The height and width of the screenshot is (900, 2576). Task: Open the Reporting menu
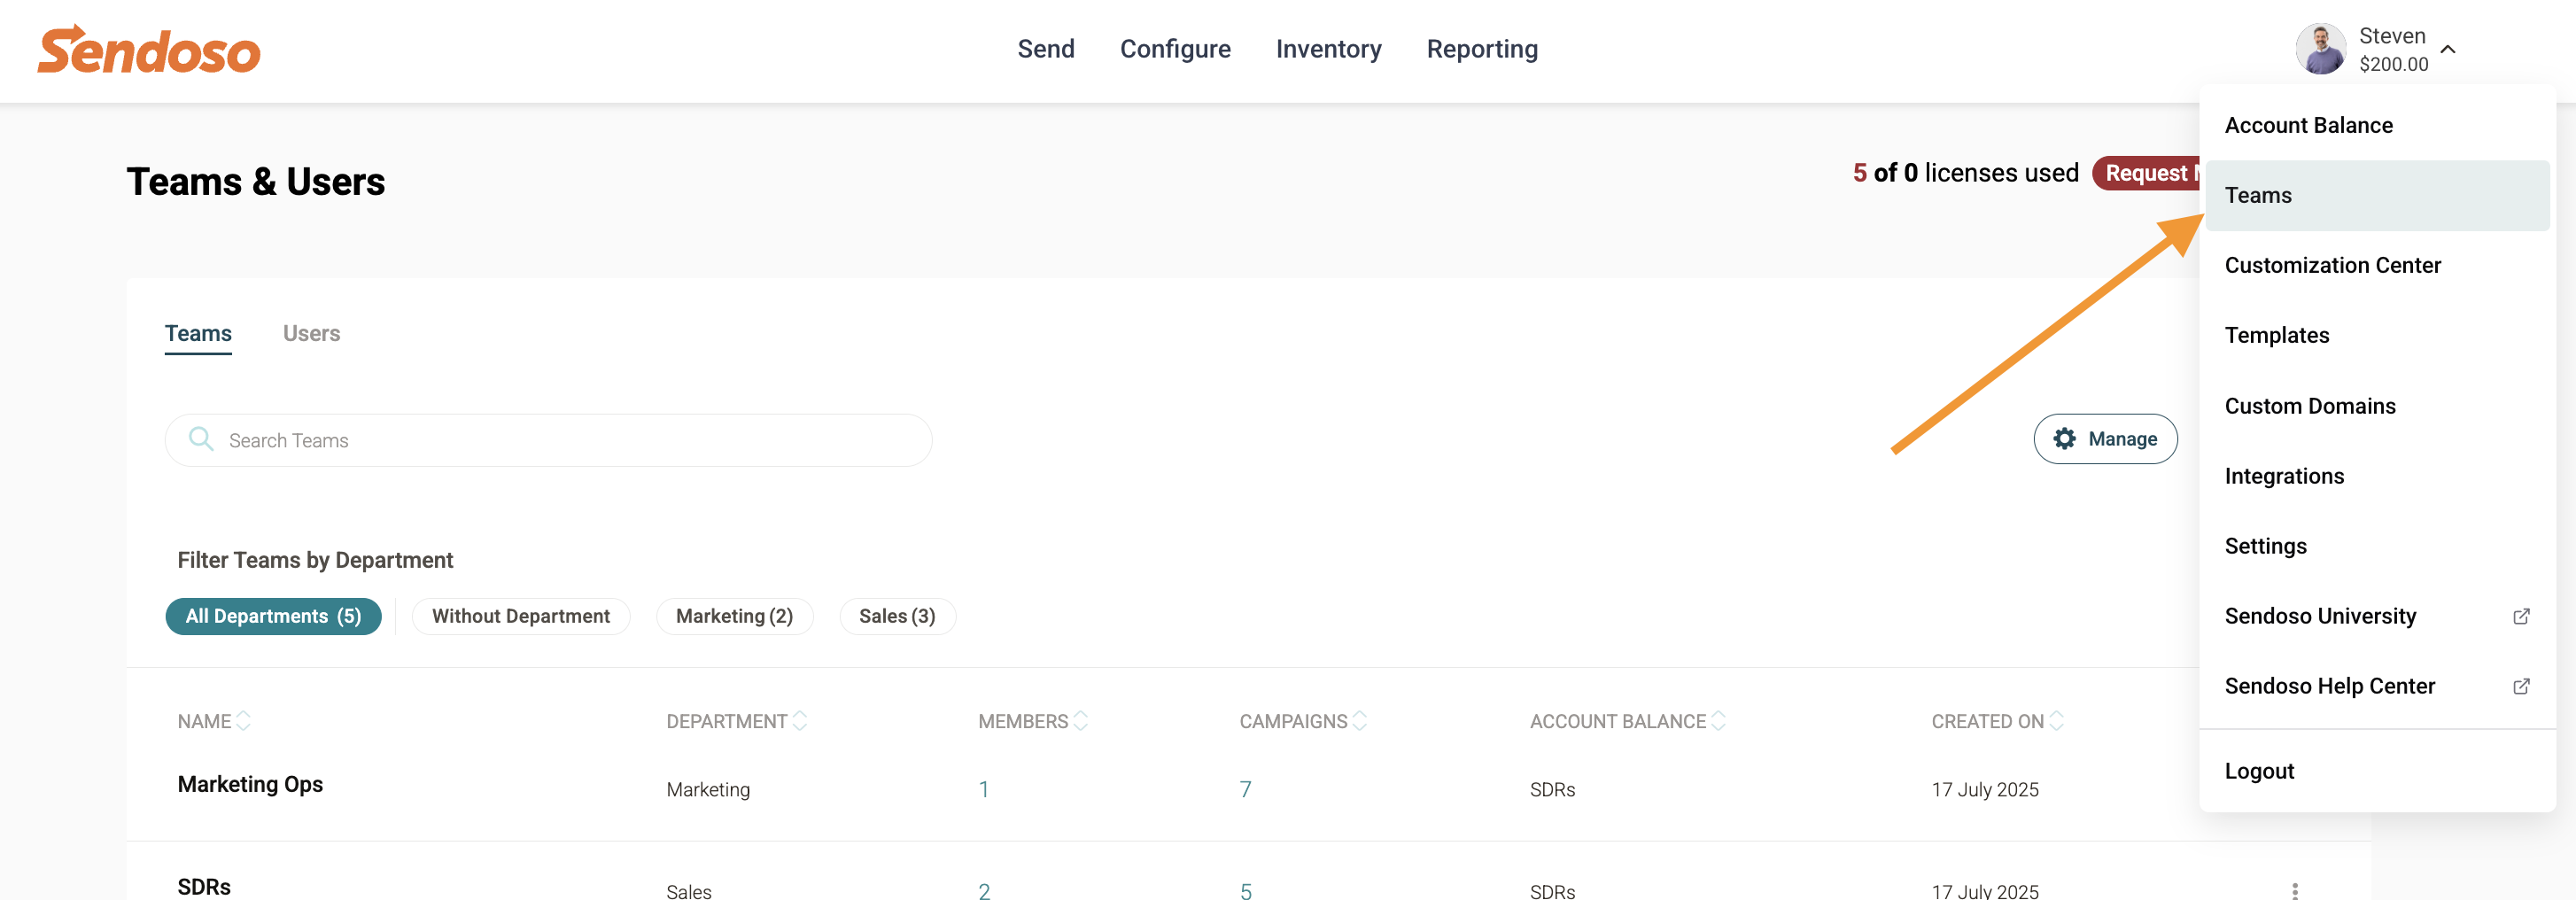click(1482, 49)
